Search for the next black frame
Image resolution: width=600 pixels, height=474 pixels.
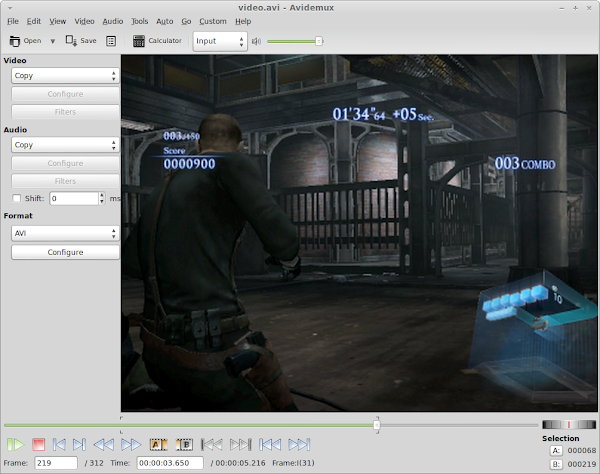coord(240,445)
